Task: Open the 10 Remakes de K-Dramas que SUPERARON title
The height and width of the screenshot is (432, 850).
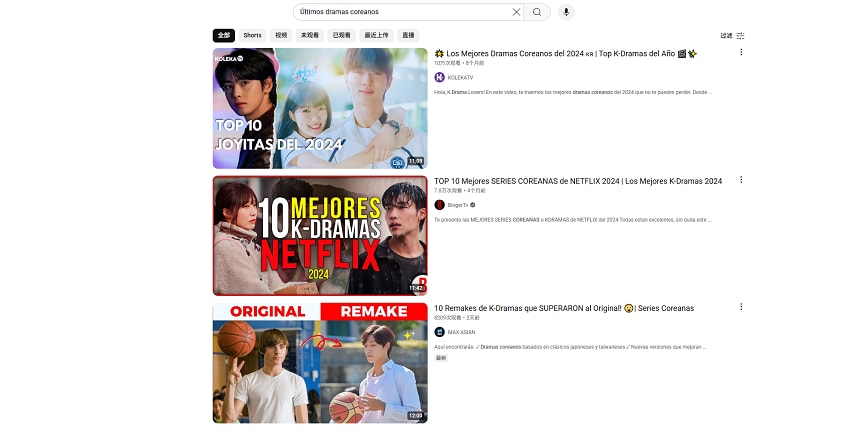Action: pyautogui.click(x=564, y=308)
